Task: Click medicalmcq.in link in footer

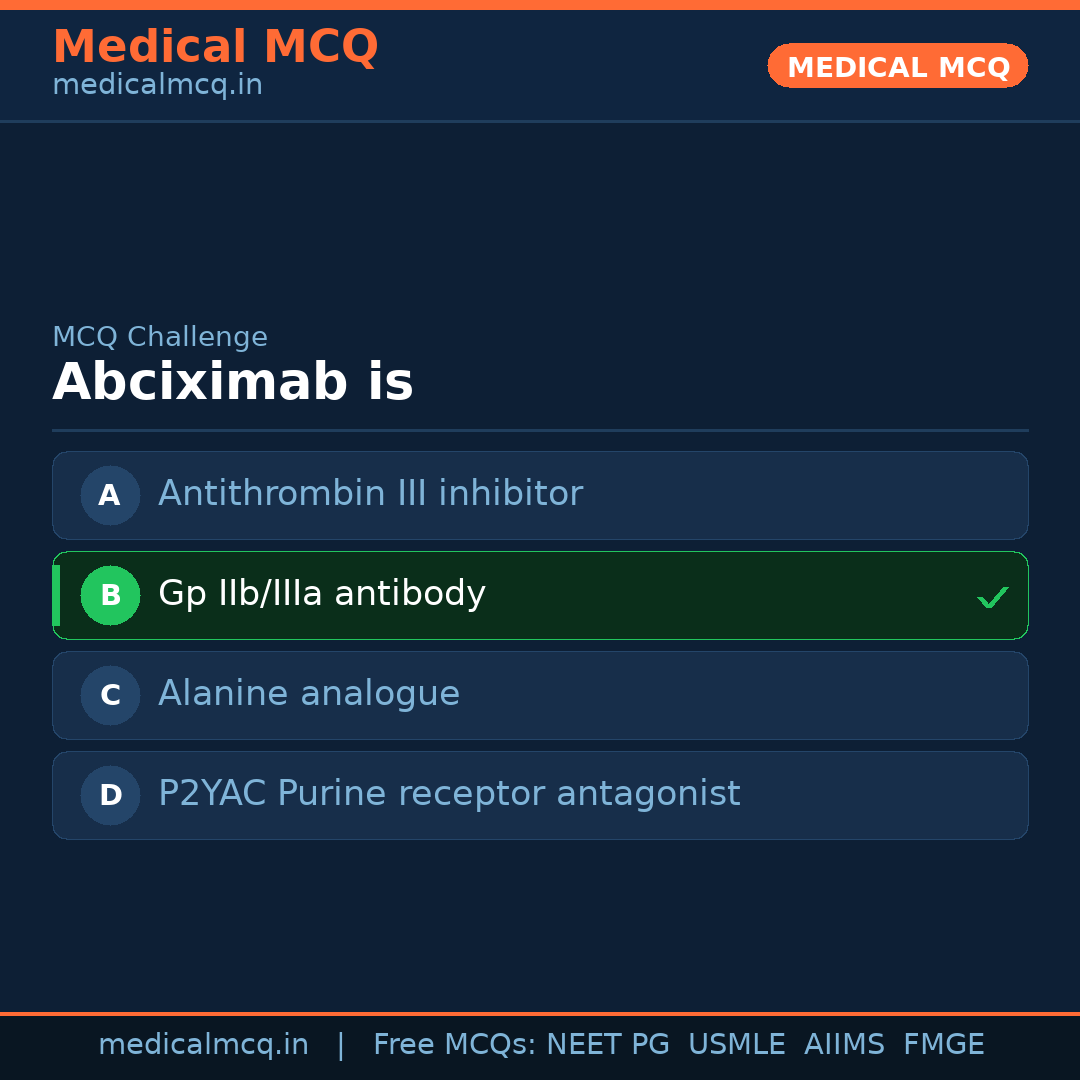Action: (204, 1044)
